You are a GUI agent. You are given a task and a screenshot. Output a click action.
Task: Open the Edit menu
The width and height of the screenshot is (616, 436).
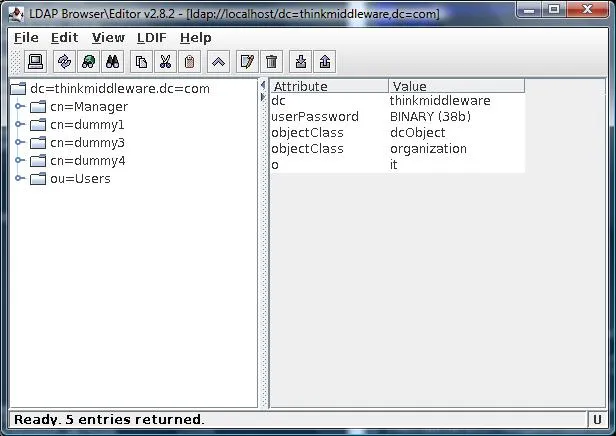[64, 38]
